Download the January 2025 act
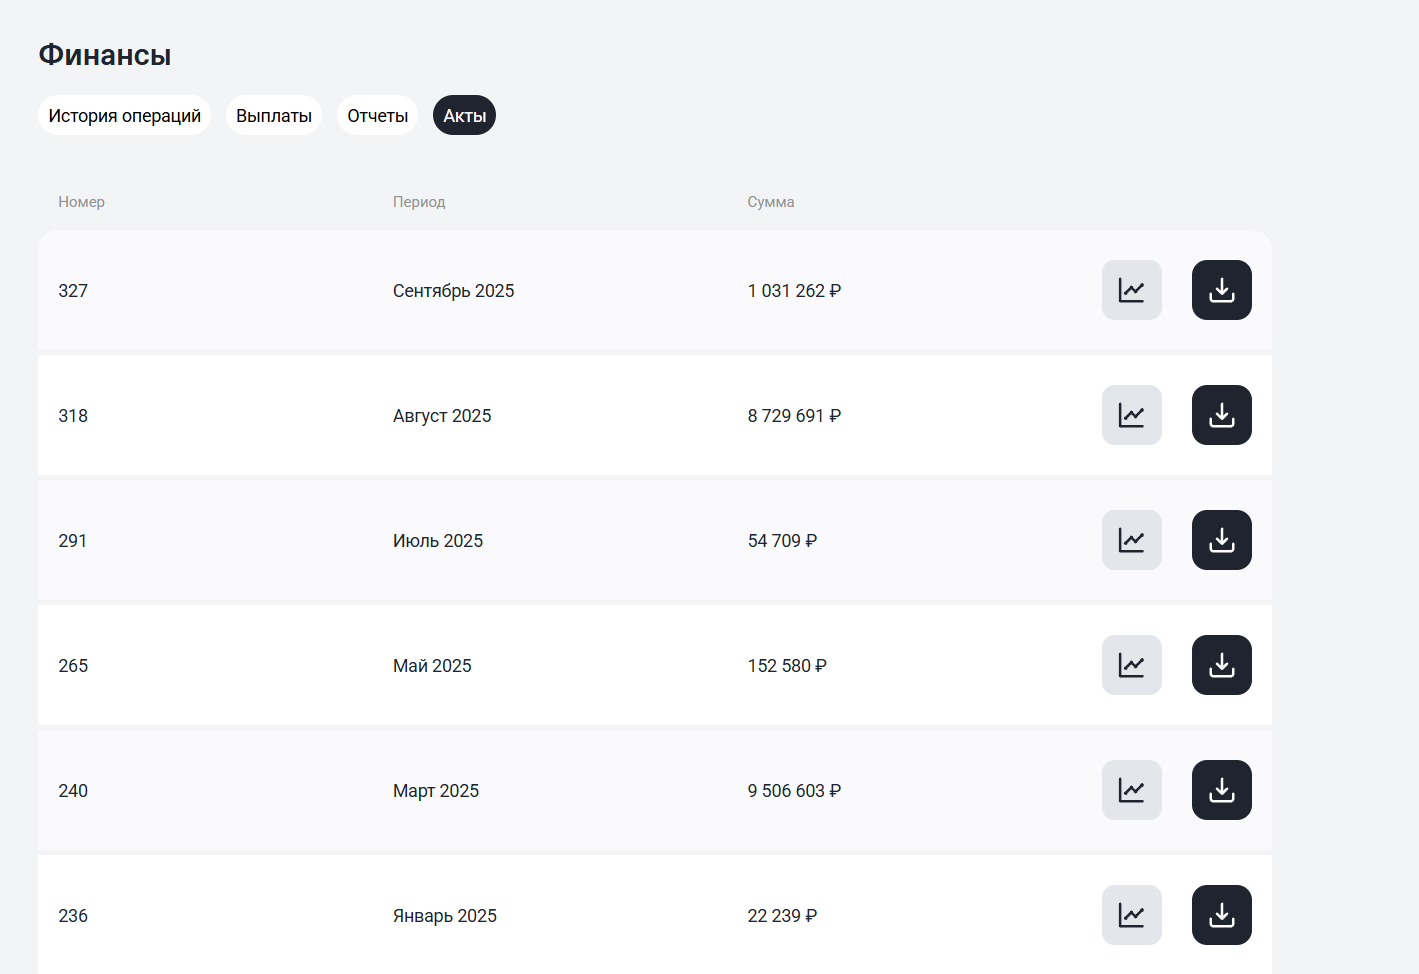 pyautogui.click(x=1221, y=915)
